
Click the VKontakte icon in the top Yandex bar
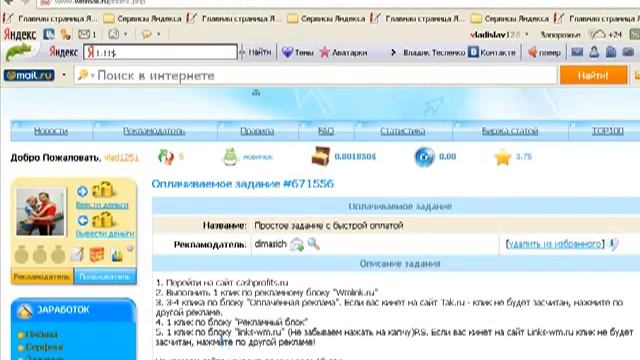pos(49,34)
